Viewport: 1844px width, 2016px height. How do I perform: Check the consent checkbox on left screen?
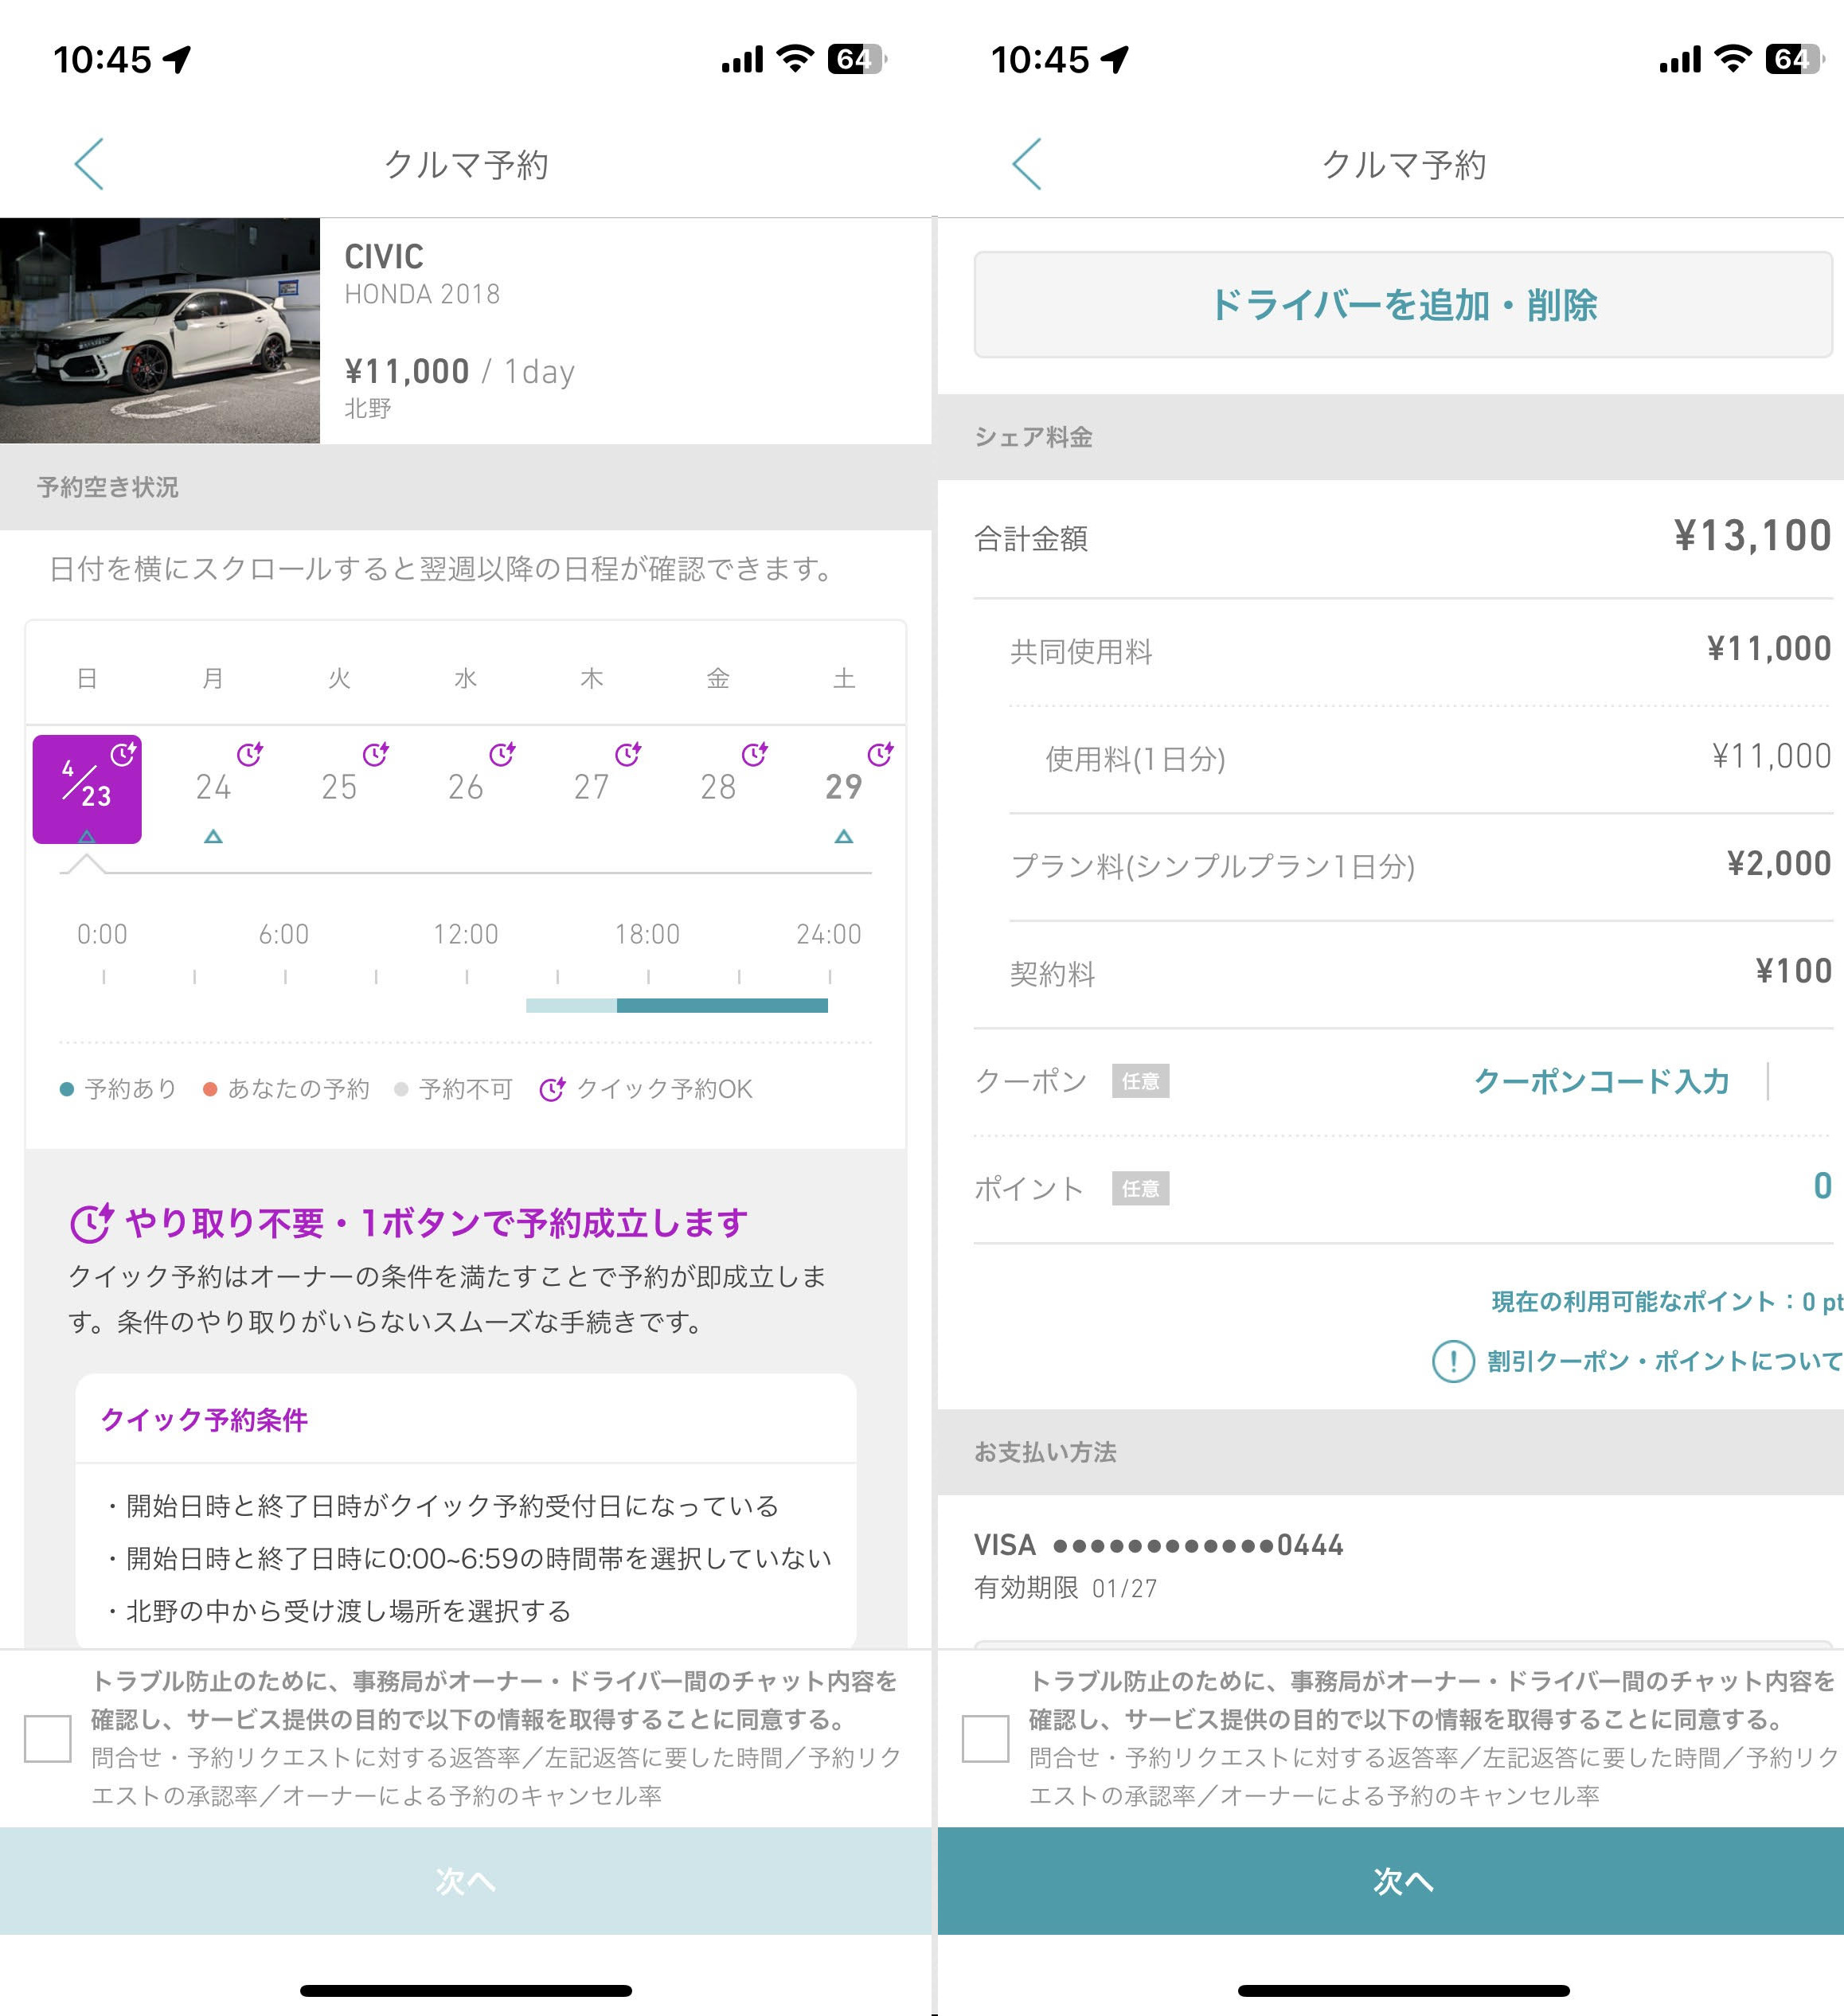(48, 1738)
